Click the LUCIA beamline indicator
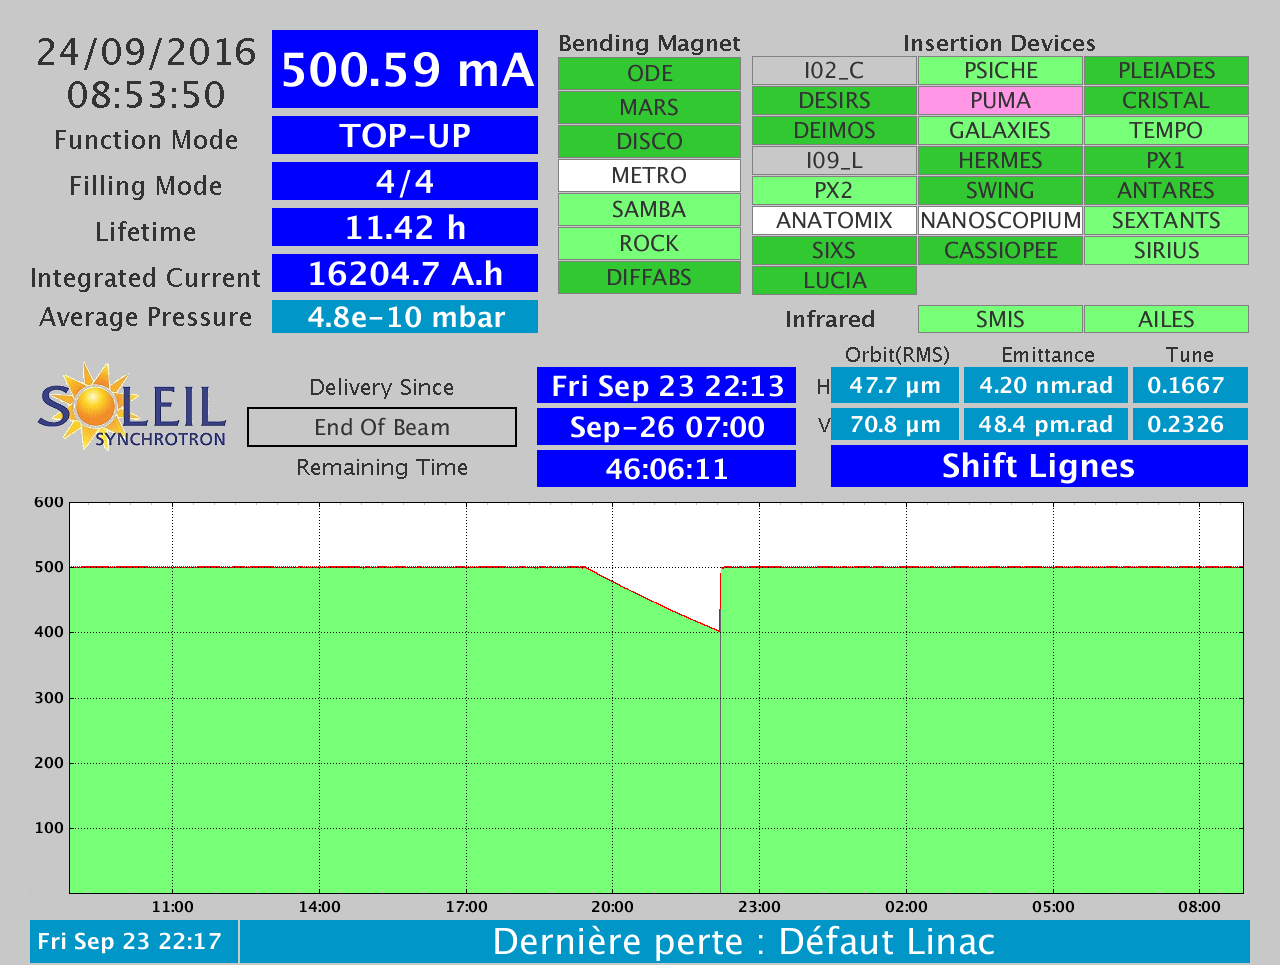 [x=834, y=281]
